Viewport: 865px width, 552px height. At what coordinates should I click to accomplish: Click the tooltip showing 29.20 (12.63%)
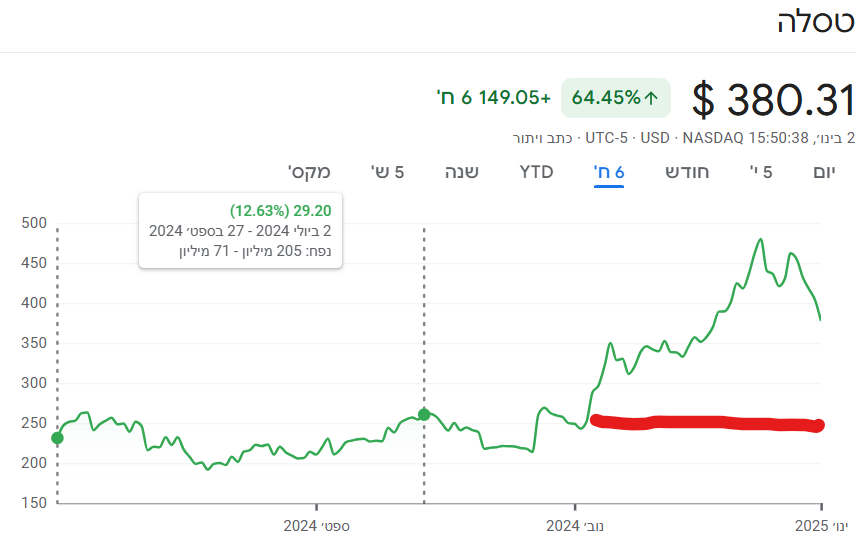point(240,230)
